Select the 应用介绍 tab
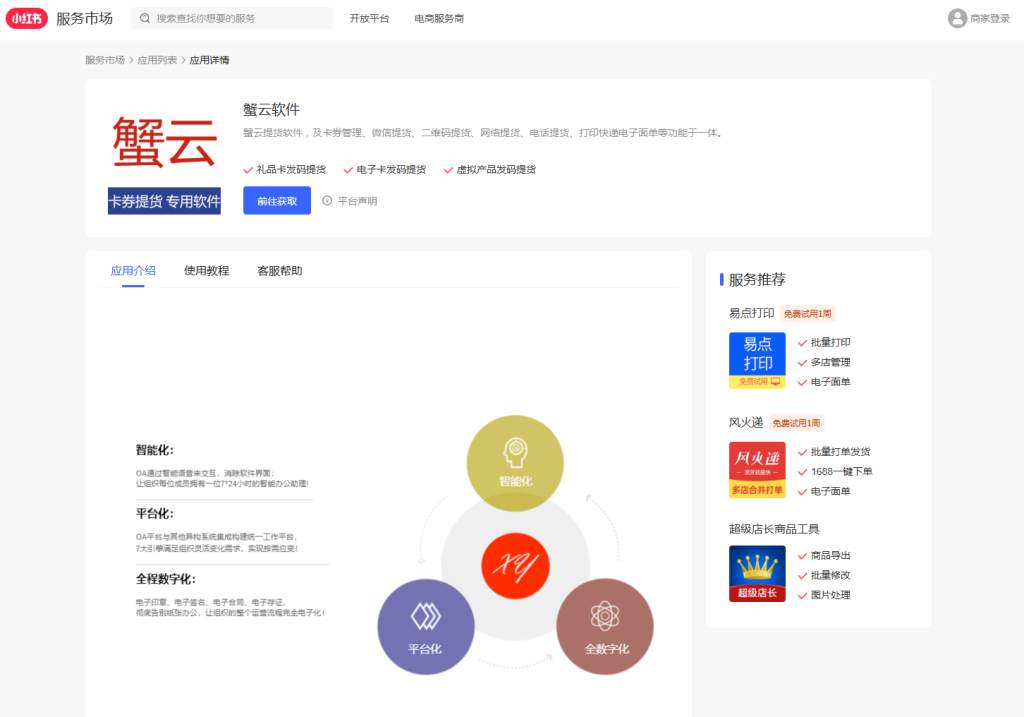The height and width of the screenshot is (717, 1024). (x=133, y=270)
